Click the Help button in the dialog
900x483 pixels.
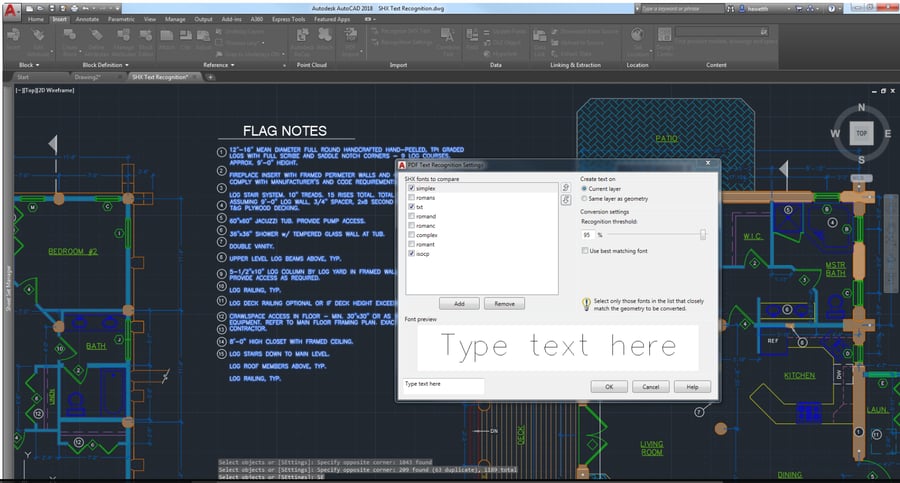692,387
